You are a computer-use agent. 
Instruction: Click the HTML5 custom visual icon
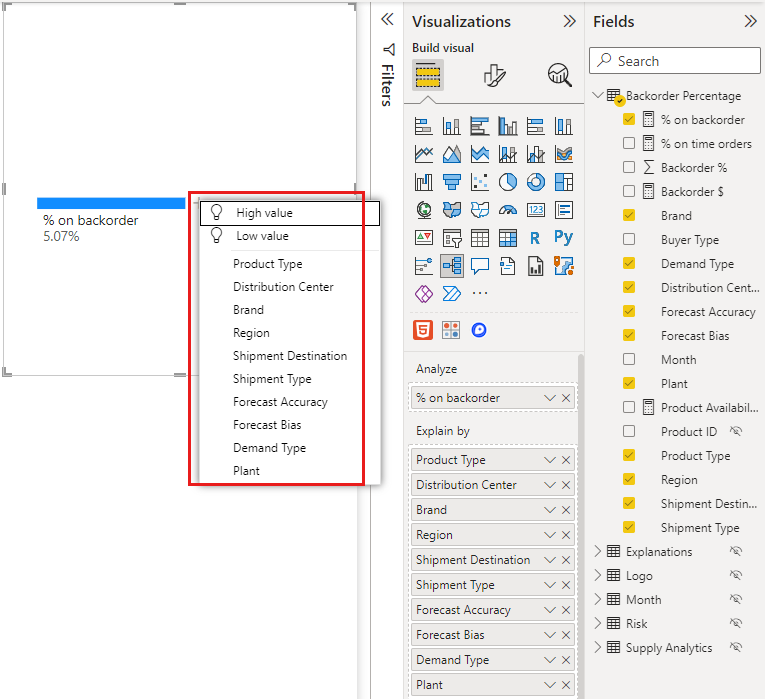tap(423, 330)
